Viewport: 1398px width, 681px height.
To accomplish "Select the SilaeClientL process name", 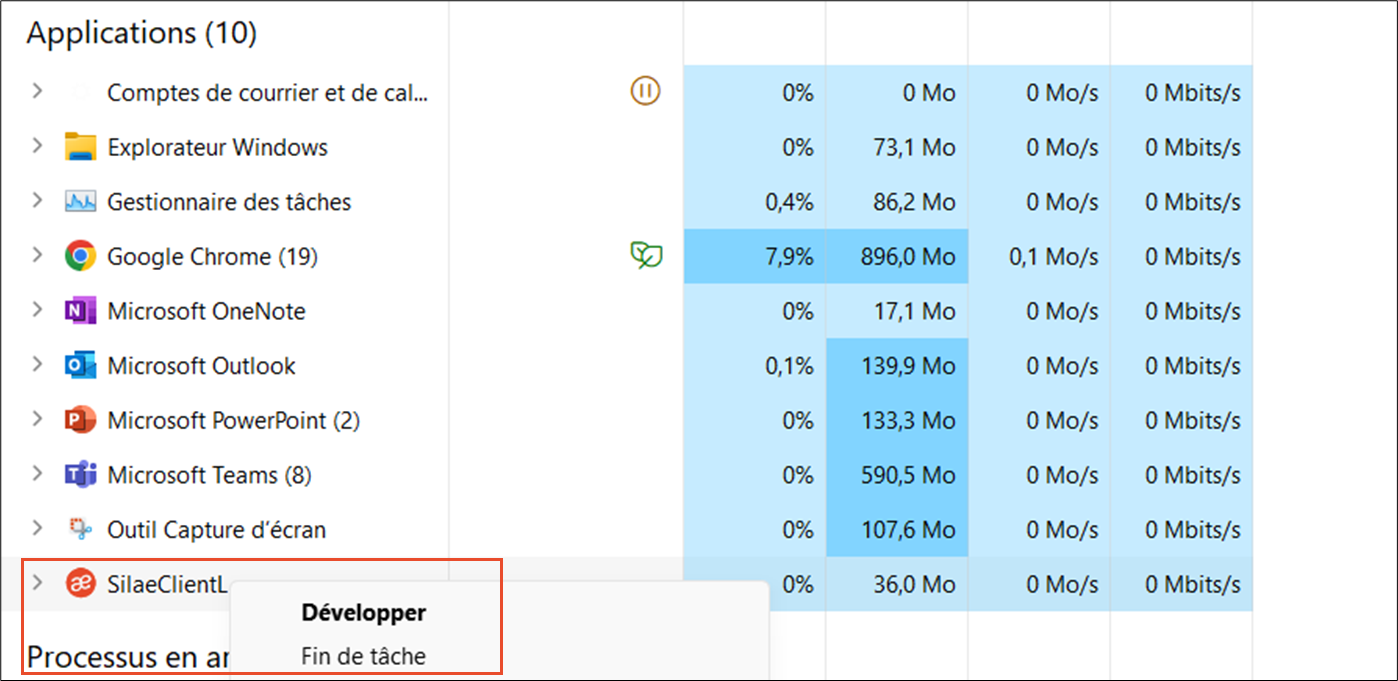I will tap(168, 584).
